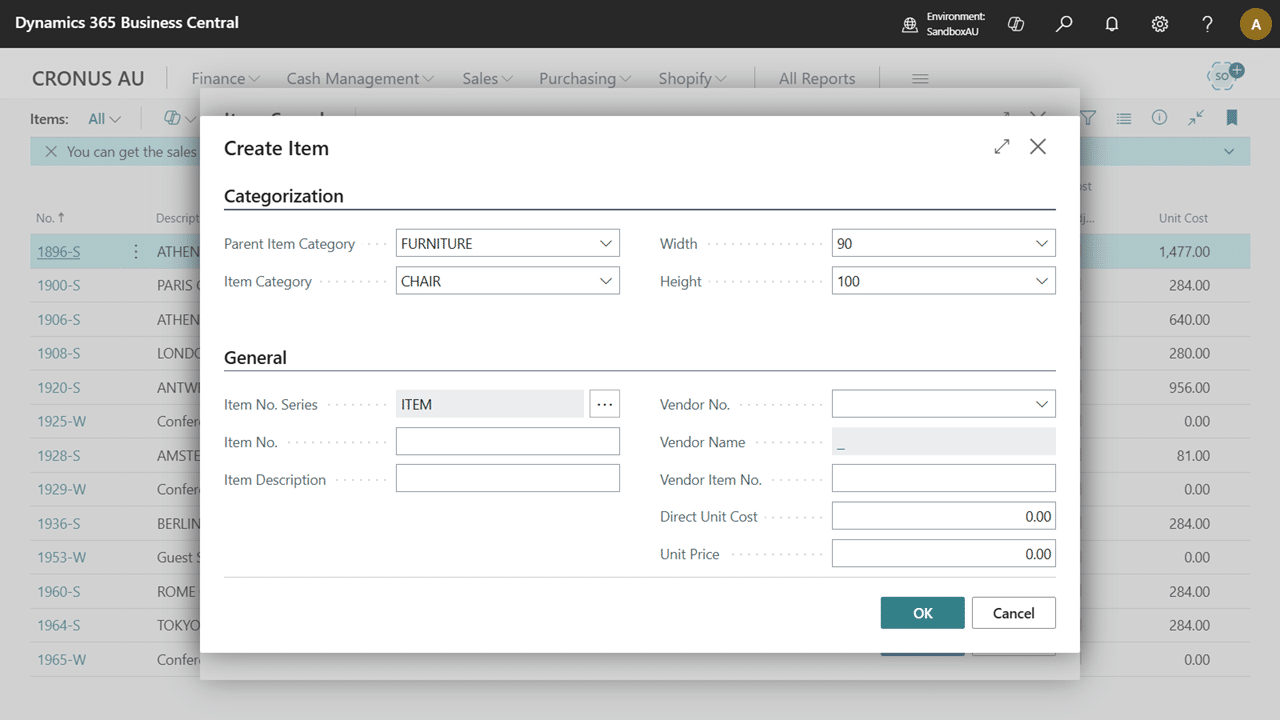Expand the Create Item dialog to full size
Screen dimensions: 1280x720
click(x=1001, y=147)
